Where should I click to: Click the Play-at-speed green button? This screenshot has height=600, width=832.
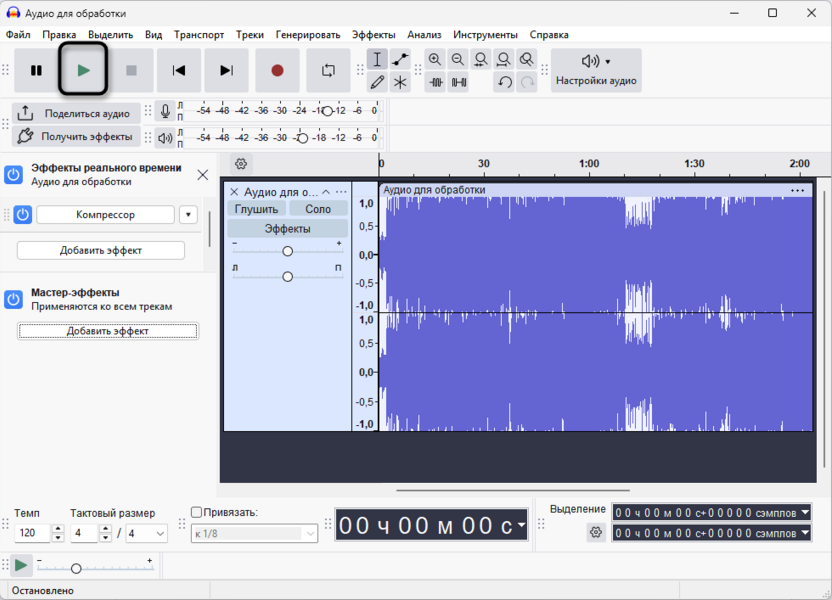point(21,566)
